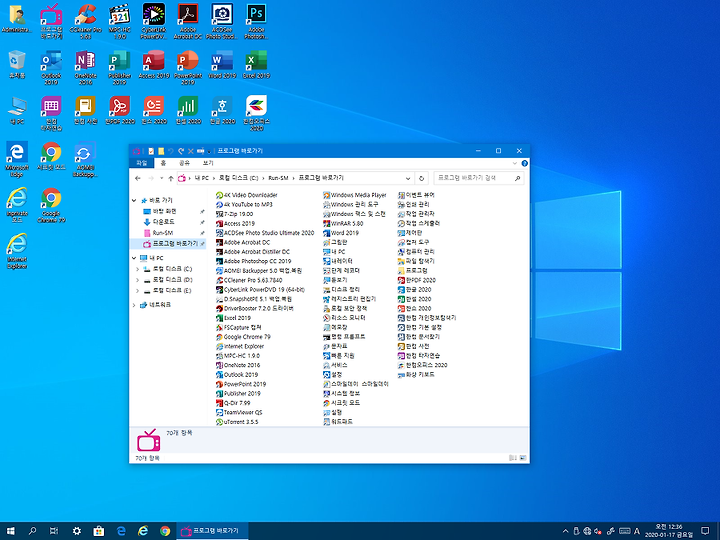720x540 pixels.
Task: Switch to the 공유 ribbon tab
Action: (x=184, y=163)
